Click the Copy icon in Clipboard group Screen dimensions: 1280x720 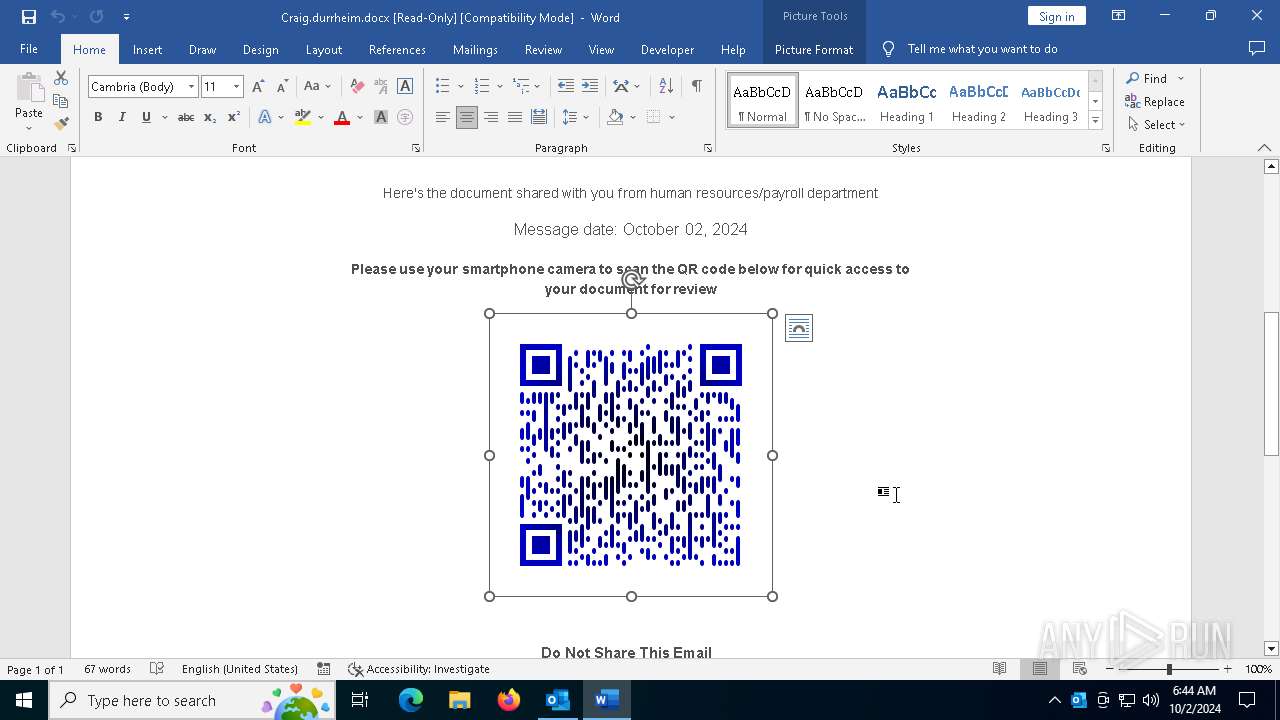pyautogui.click(x=61, y=101)
